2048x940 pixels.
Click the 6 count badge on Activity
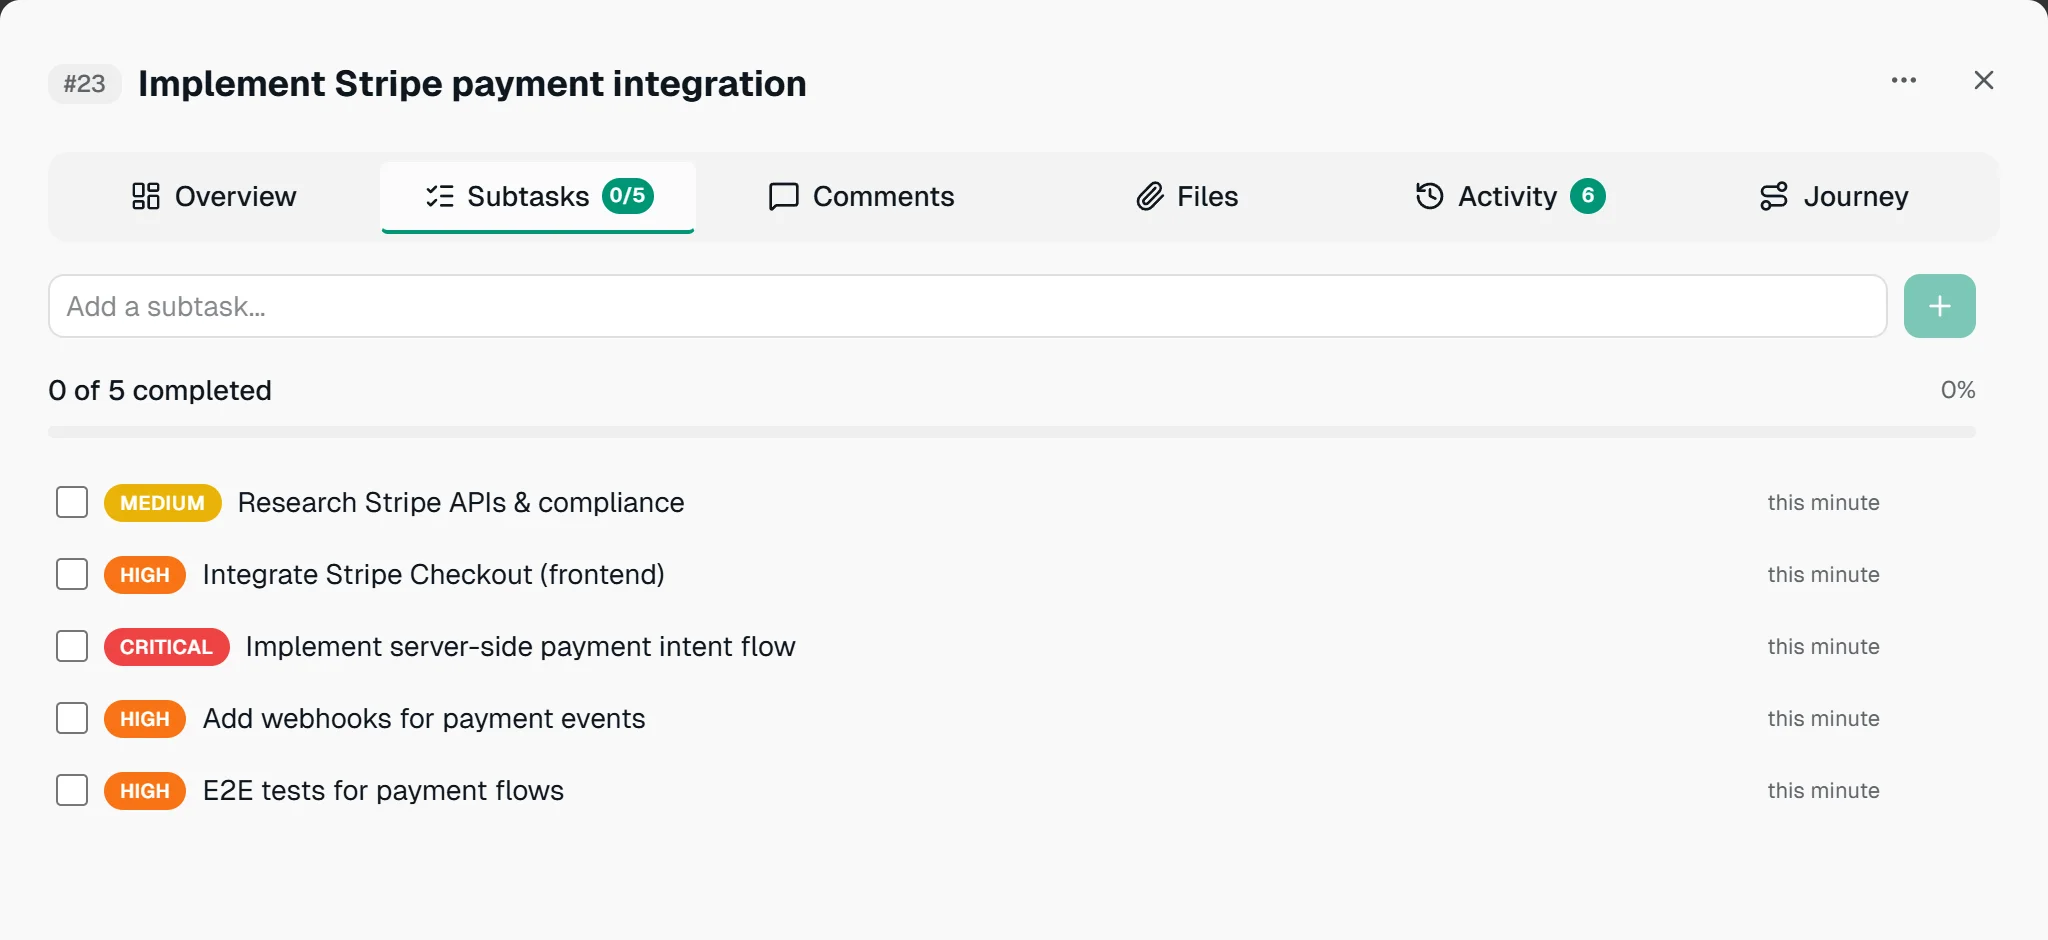1588,196
